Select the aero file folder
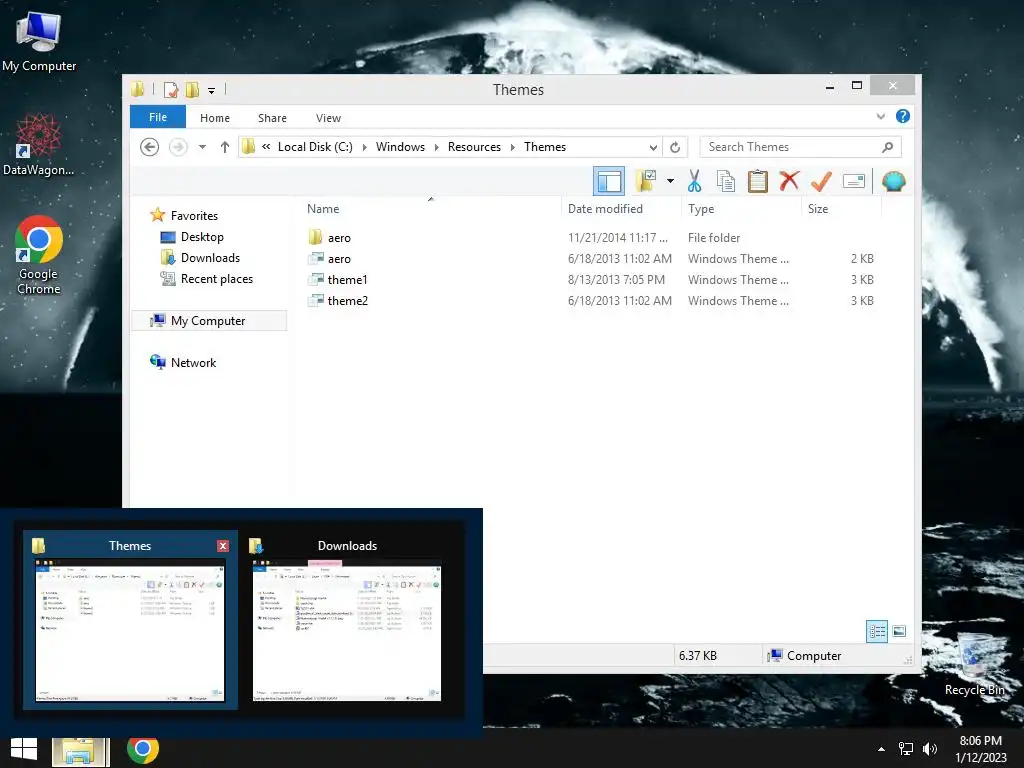This screenshot has height=768, width=1024. click(340, 238)
